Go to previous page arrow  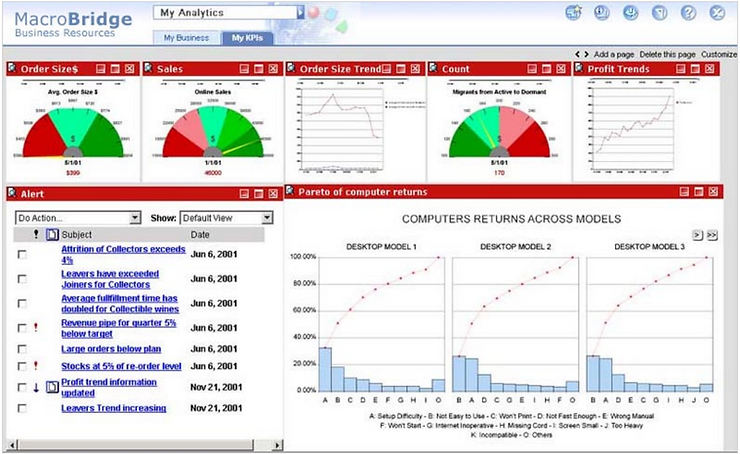point(577,54)
